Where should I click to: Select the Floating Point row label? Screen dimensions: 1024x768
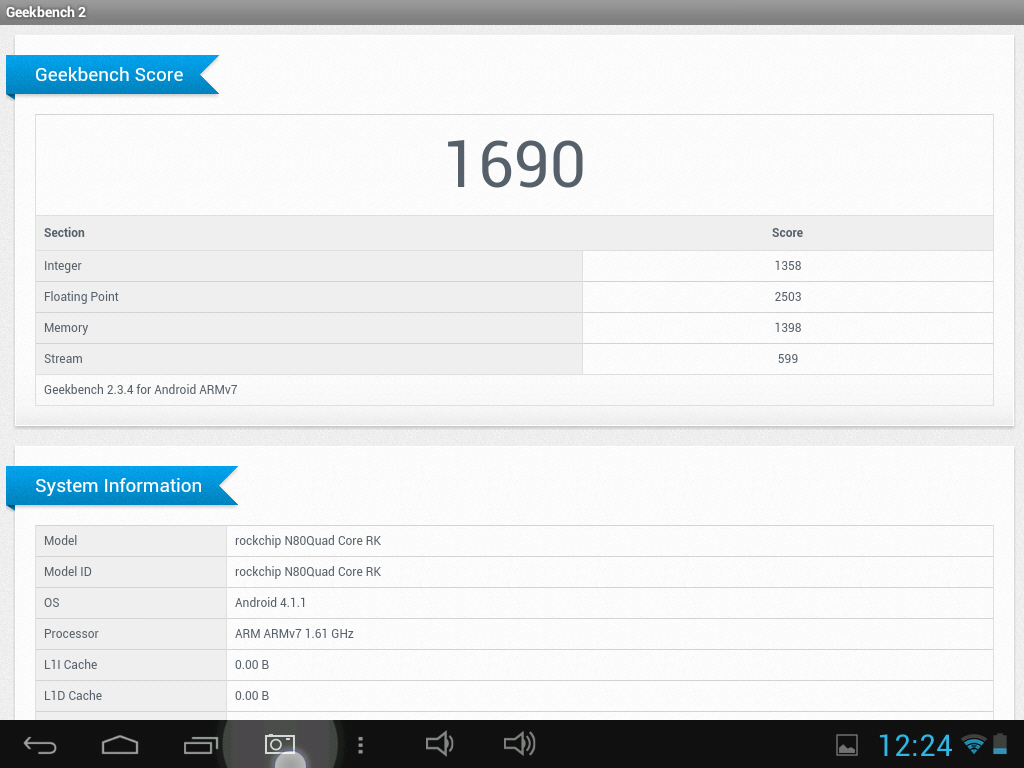click(81, 296)
